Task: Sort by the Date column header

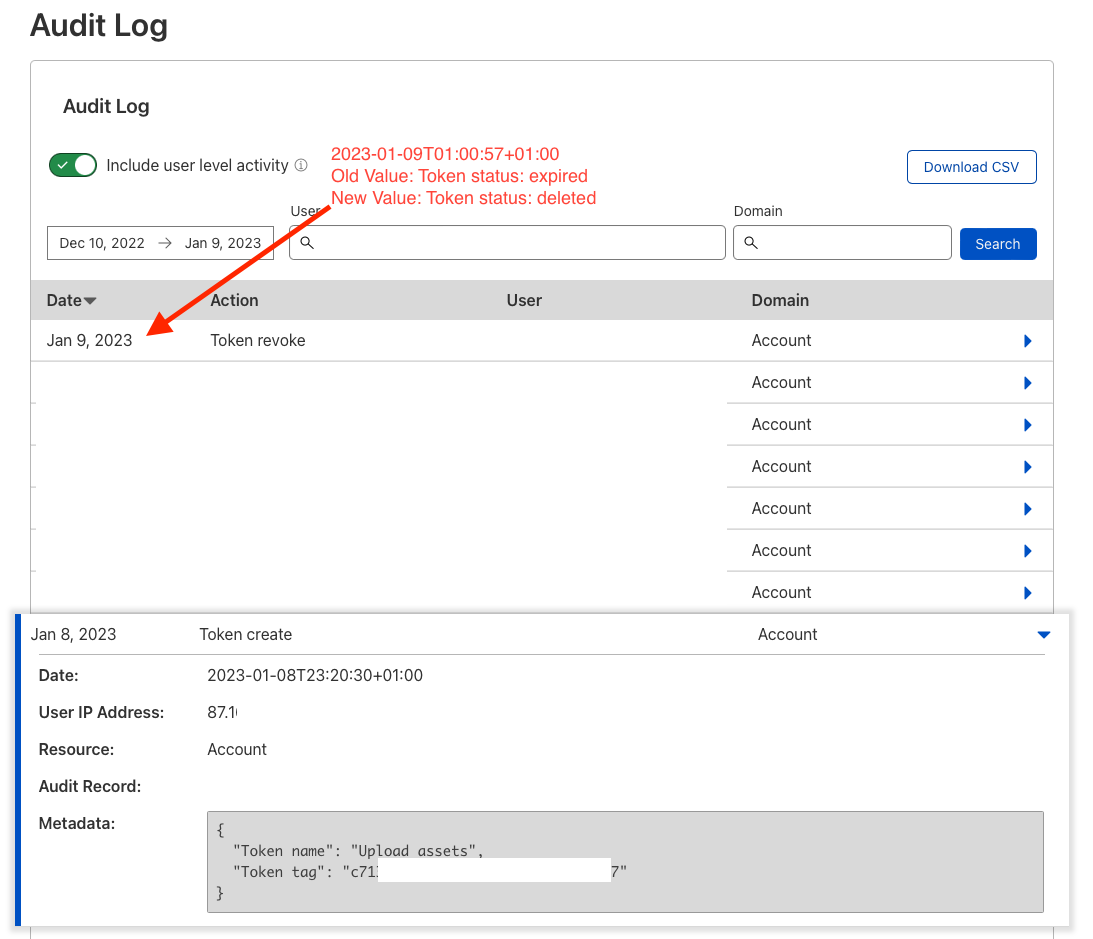Action: pyautogui.click(x=71, y=300)
